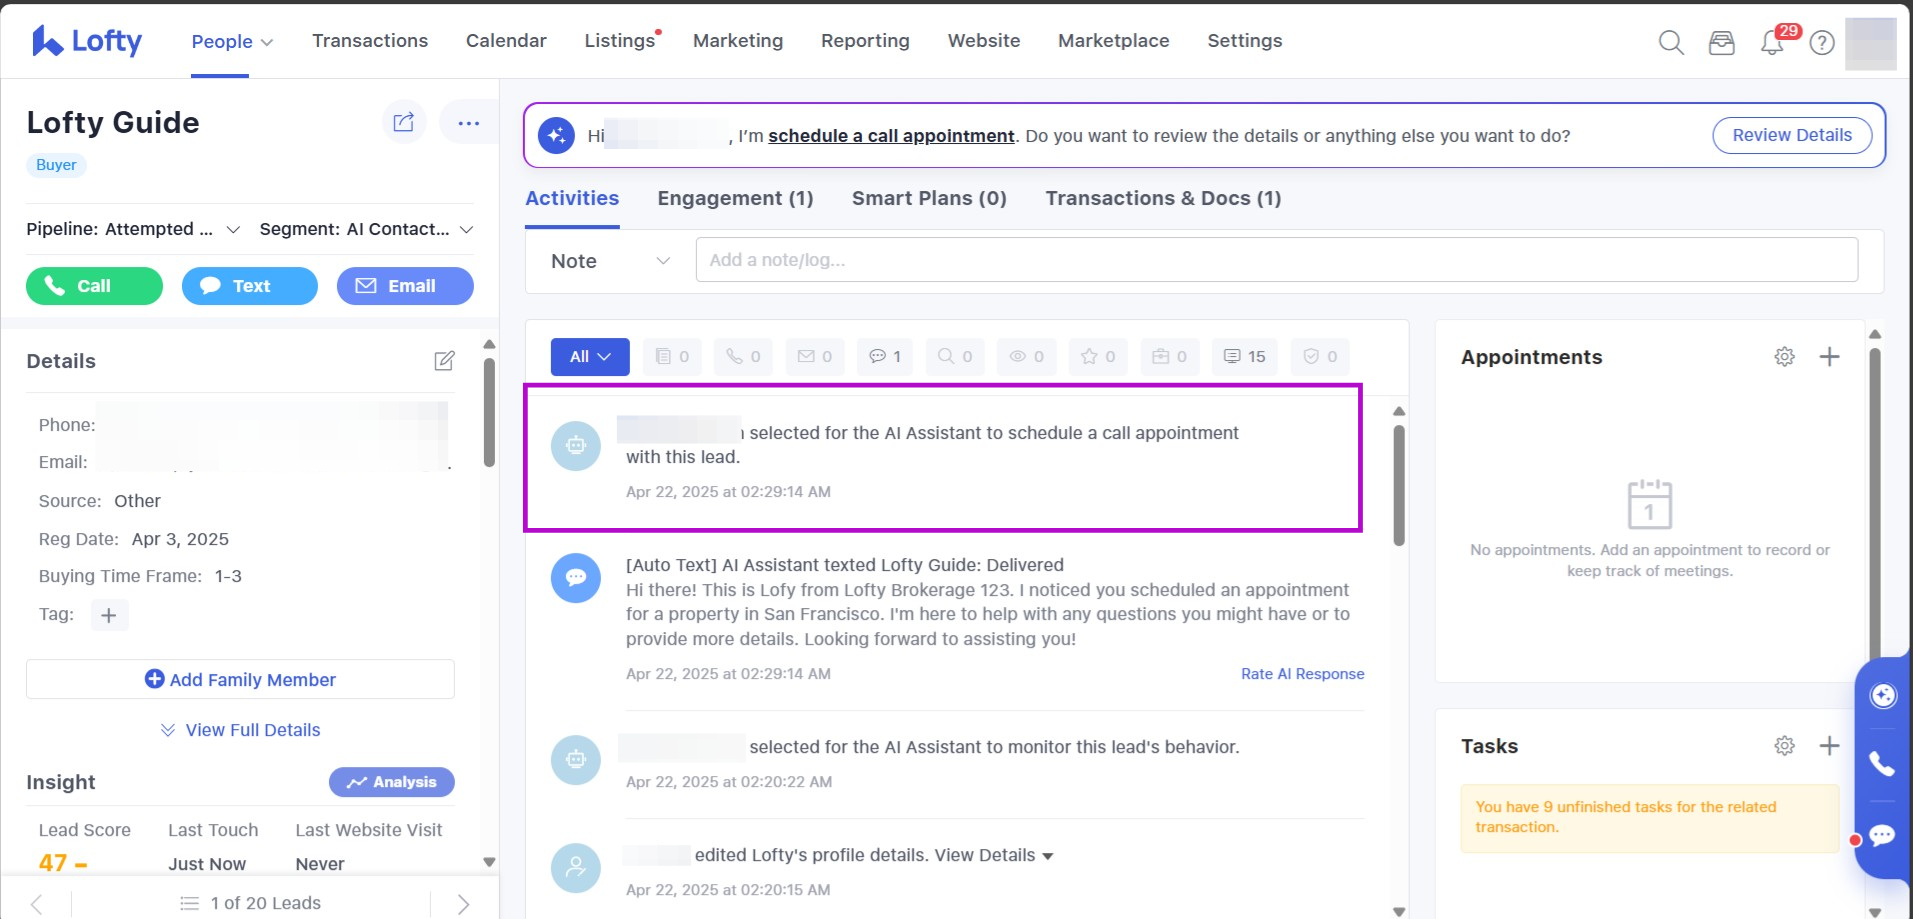Expand the Pipeline dropdown

pos(233,230)
